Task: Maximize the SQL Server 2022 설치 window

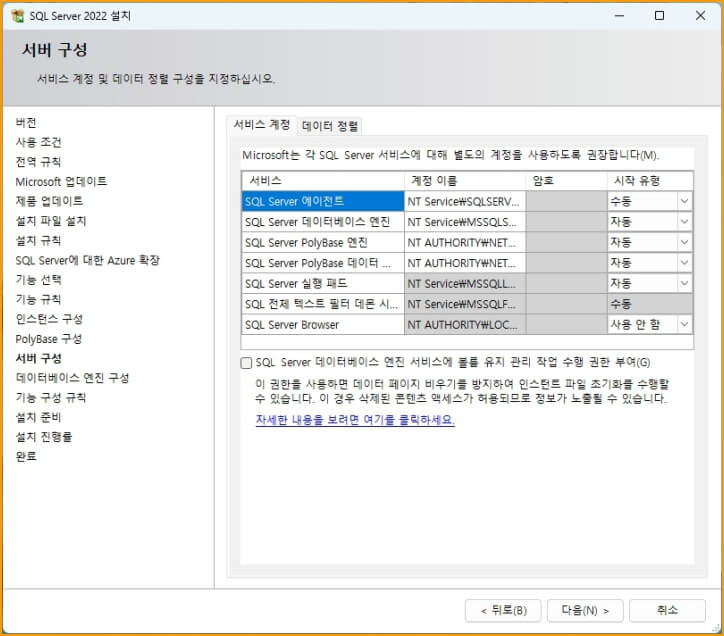Action: [x=659, y=16]
